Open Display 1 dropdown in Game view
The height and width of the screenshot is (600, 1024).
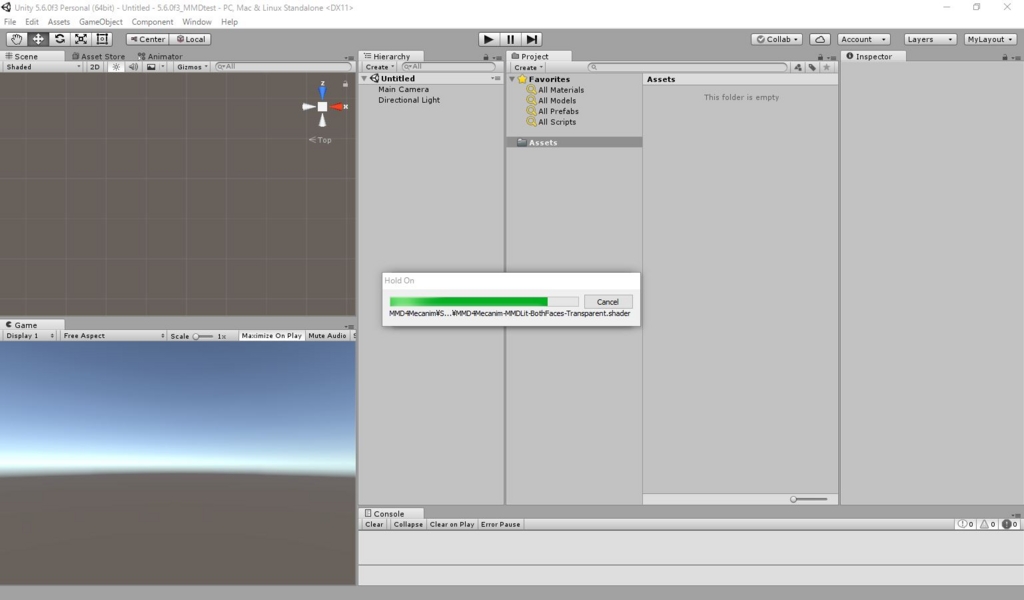click(x=30, y=336)
